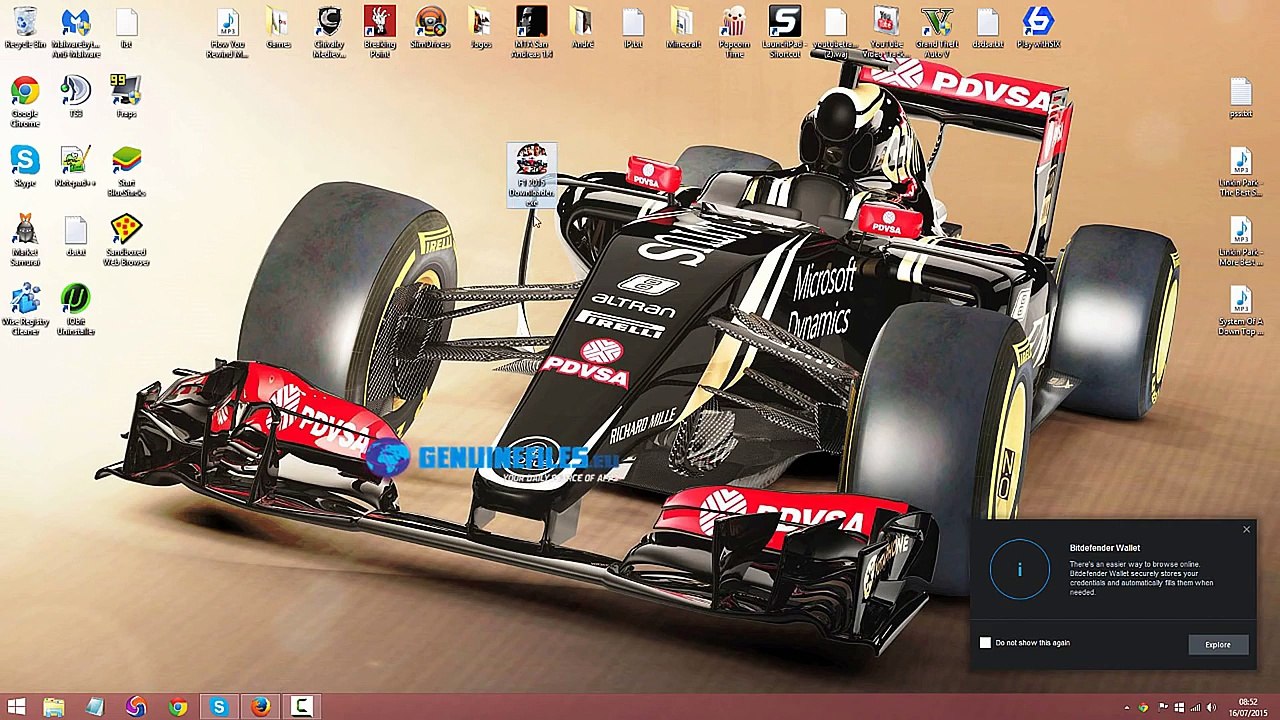1280x720 pixels.
Task: Tick the Do not show this again checkbox
Action: (x=985, y=643)
